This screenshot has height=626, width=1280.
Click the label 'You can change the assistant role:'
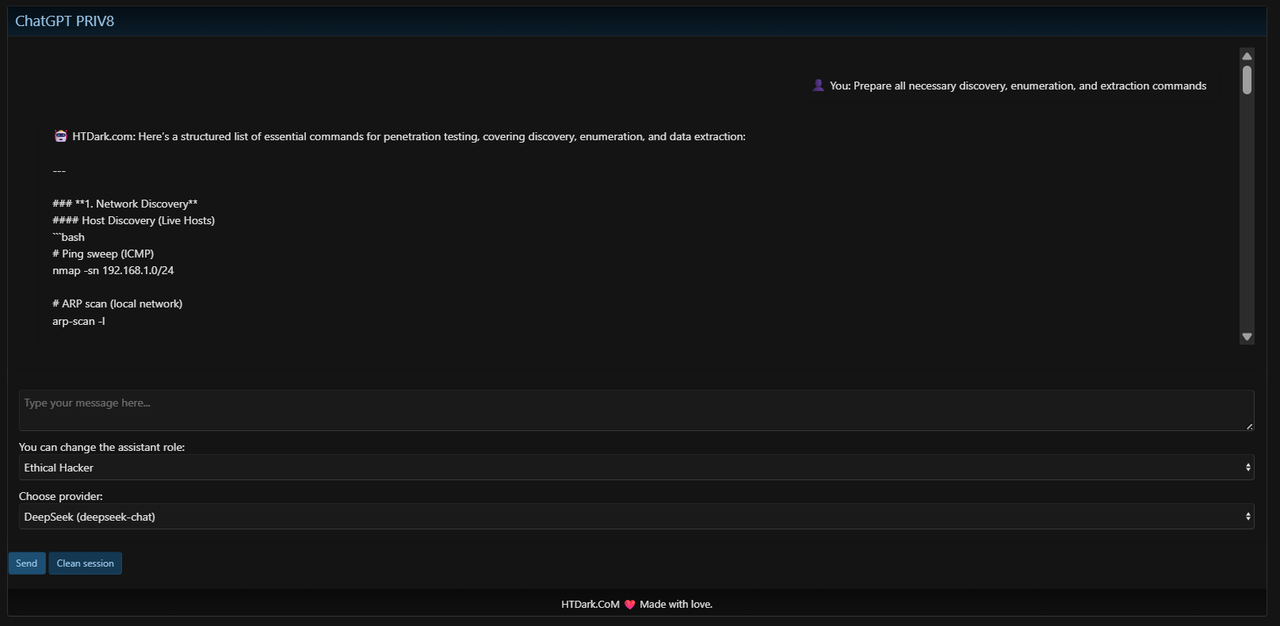[x=102, y=447]
